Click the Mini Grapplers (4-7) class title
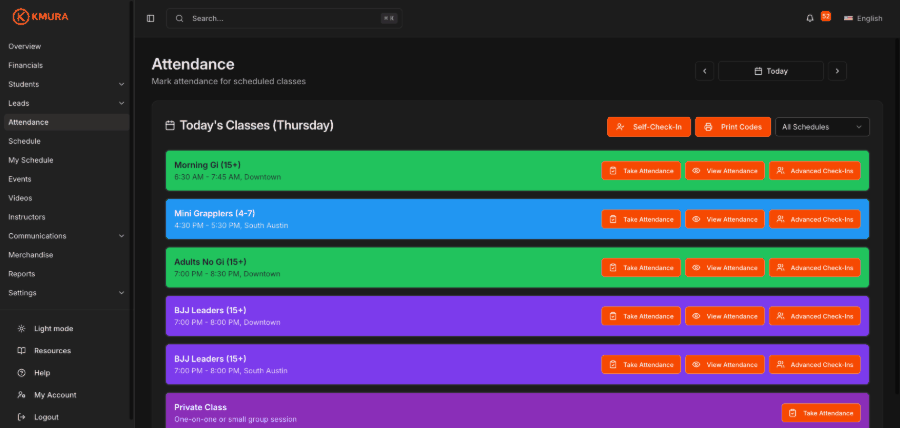Screen dimensions: 900x428 [215, 213]
